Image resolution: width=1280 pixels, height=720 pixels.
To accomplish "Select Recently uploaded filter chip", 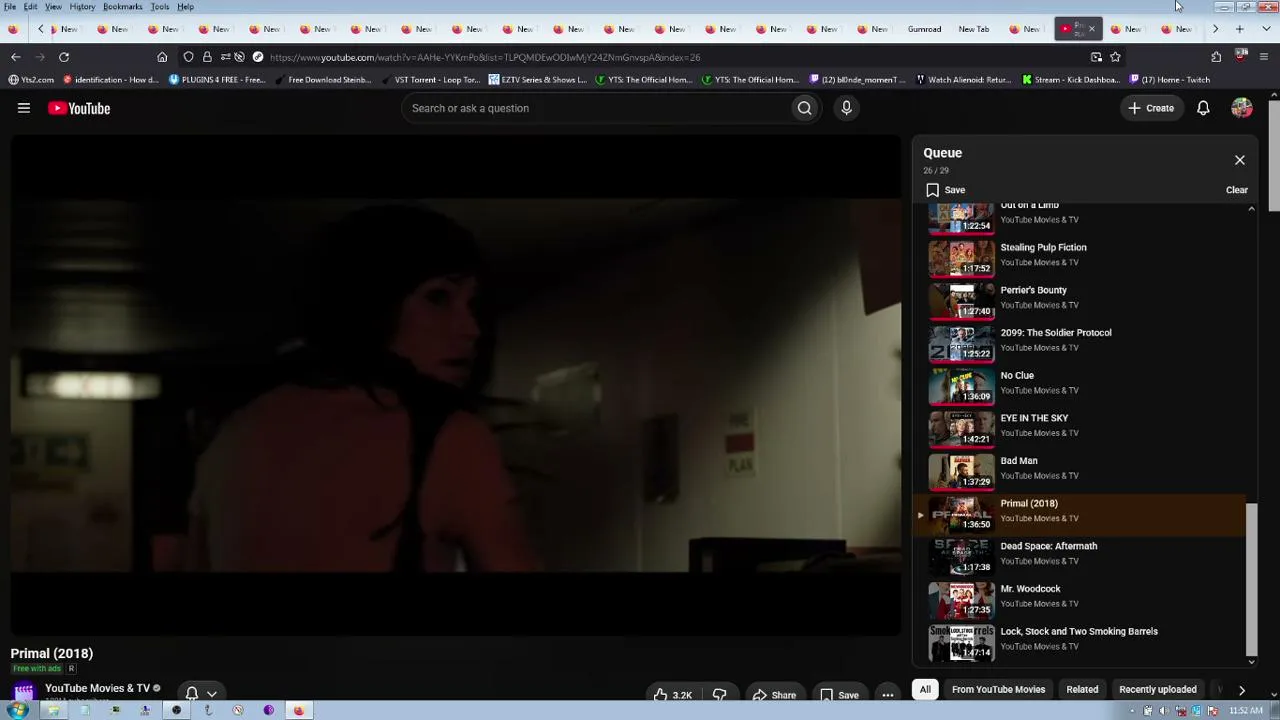I will tap(1158, 689).
